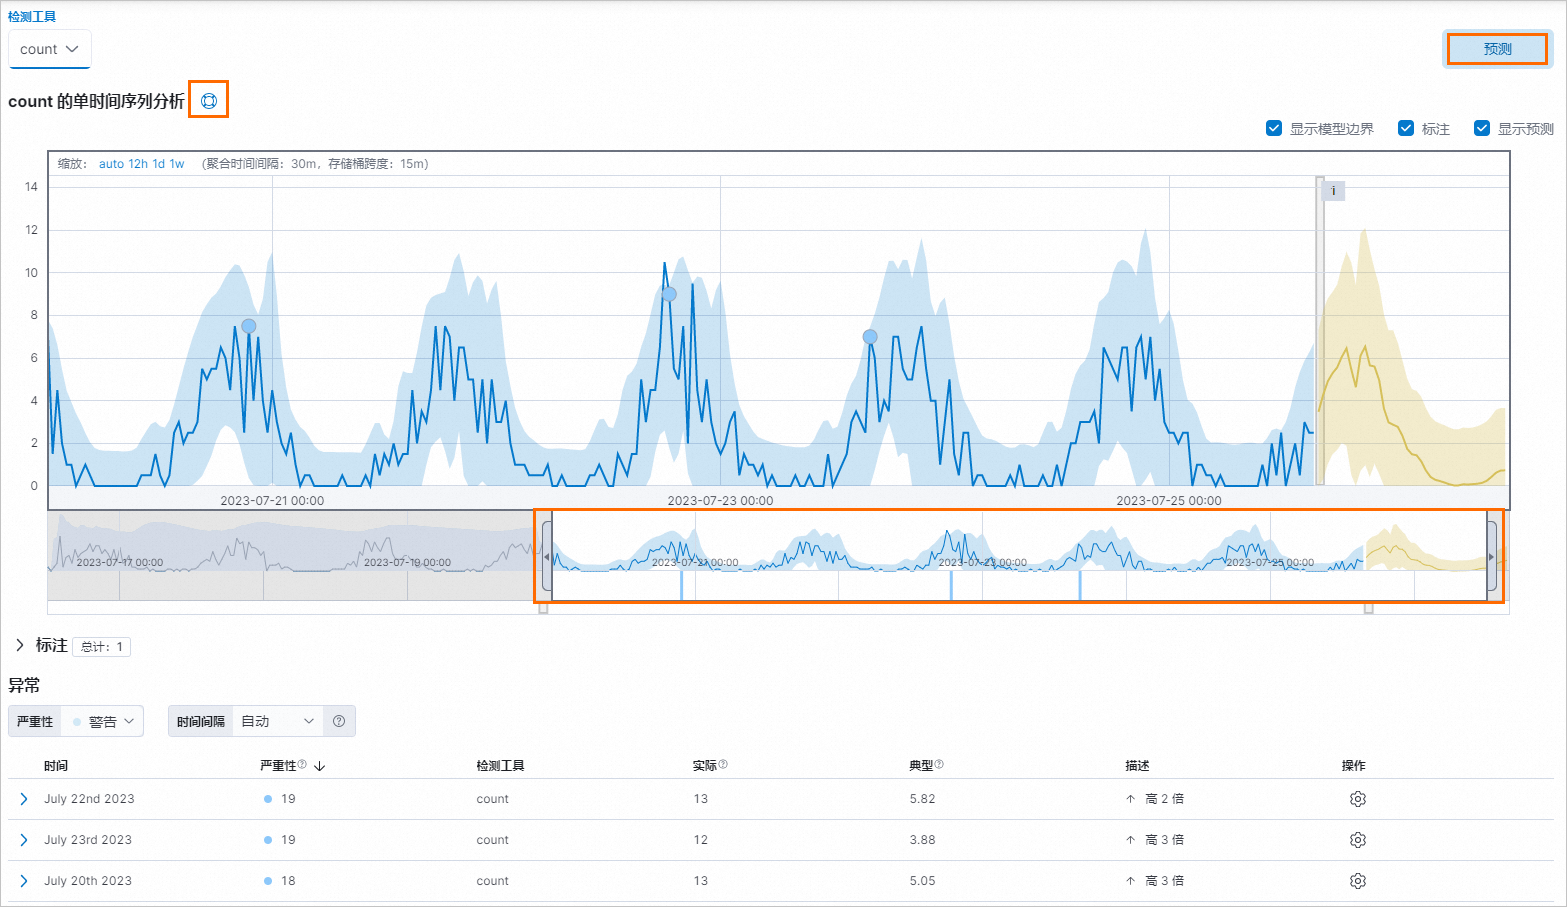
Task: Click the interval help question-mark icon
Action: [339, 721]
